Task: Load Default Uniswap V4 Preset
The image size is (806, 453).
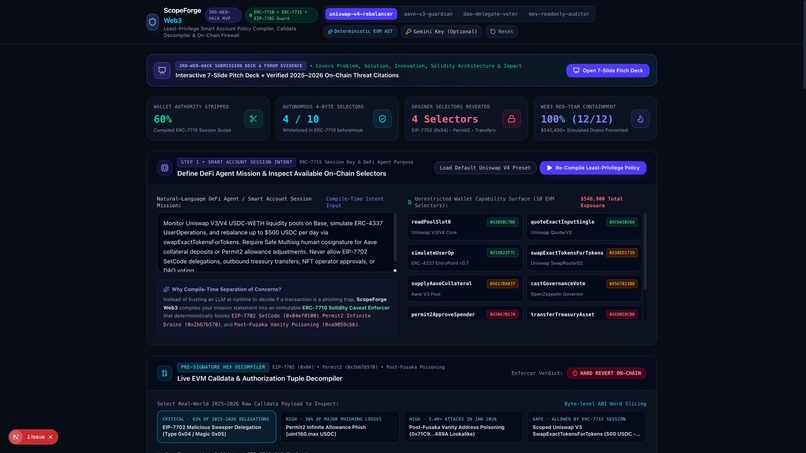Action: coord(485,168)
